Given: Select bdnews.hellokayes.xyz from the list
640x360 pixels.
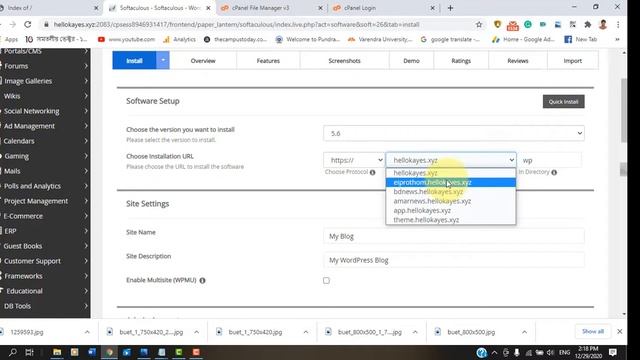Looking at the screenshot, I should tap(451, 191).
